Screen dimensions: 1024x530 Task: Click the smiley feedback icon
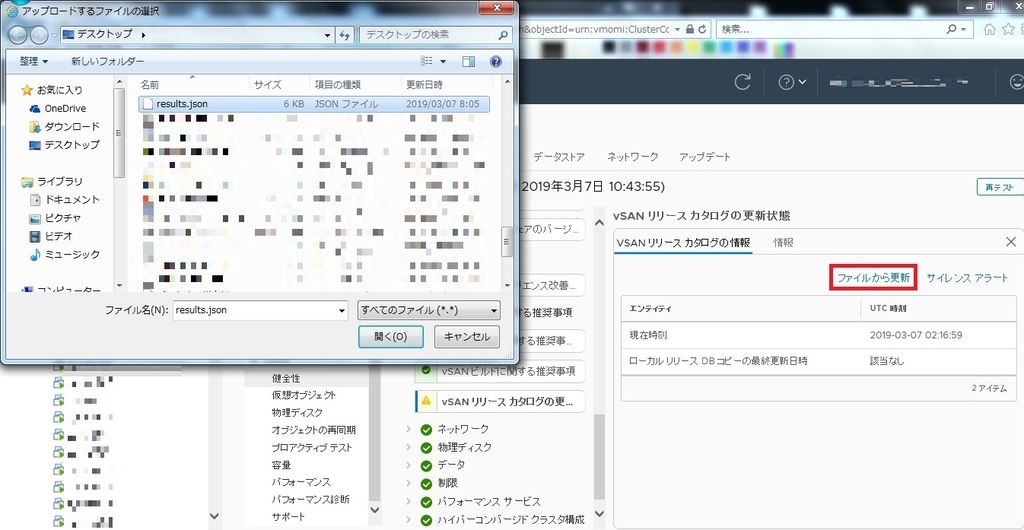click(1016, 82)
